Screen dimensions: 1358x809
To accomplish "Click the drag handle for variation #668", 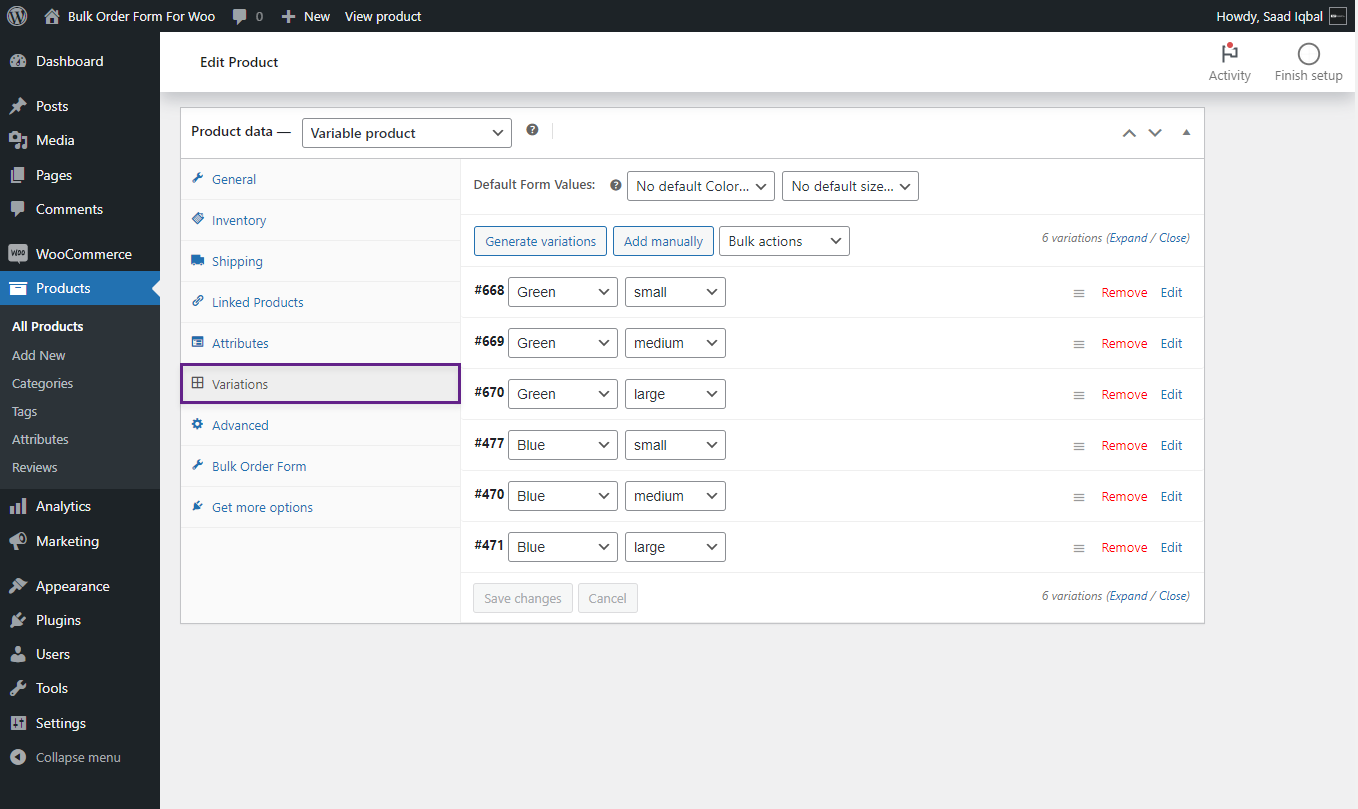I will pos(1079,293).
